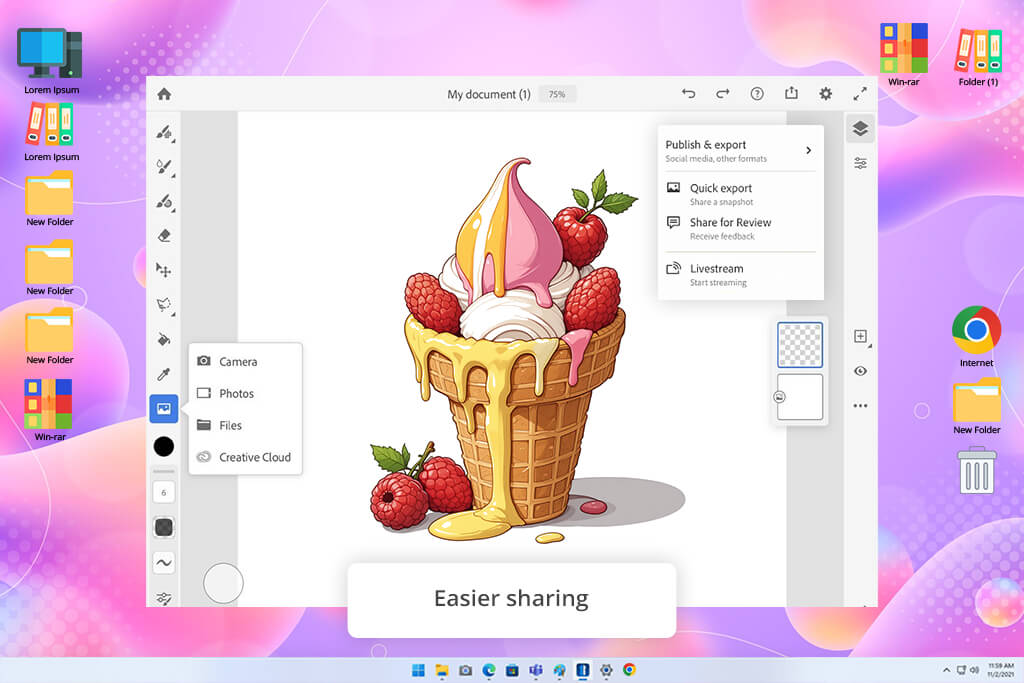Select the Paint Bucket fill tool

(x=164, y=339)
